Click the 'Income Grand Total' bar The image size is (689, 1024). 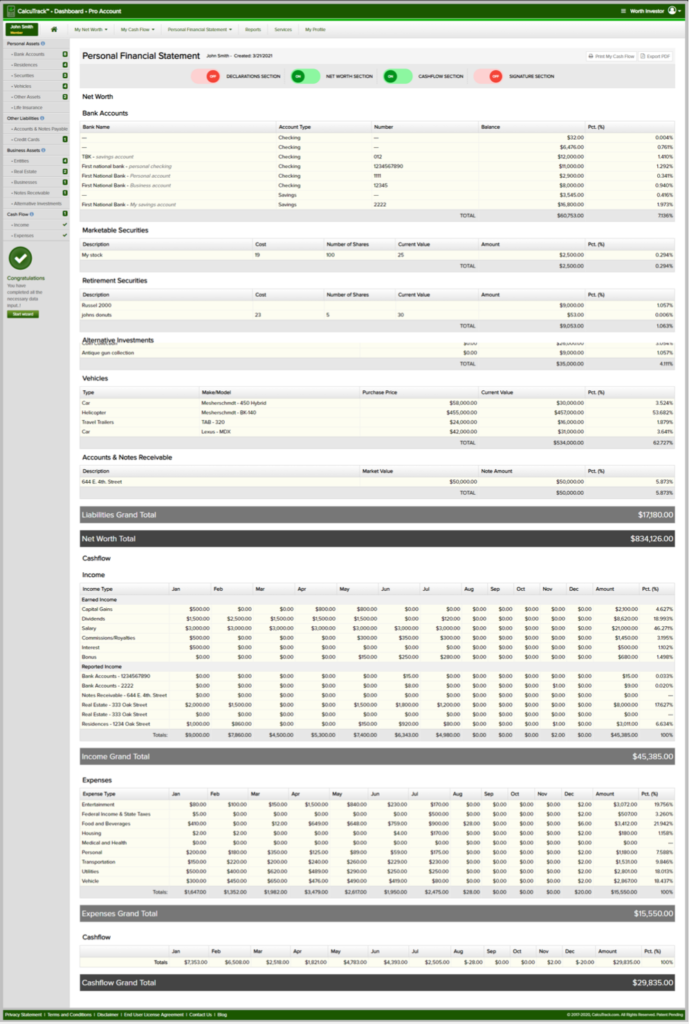pos(377,756)
